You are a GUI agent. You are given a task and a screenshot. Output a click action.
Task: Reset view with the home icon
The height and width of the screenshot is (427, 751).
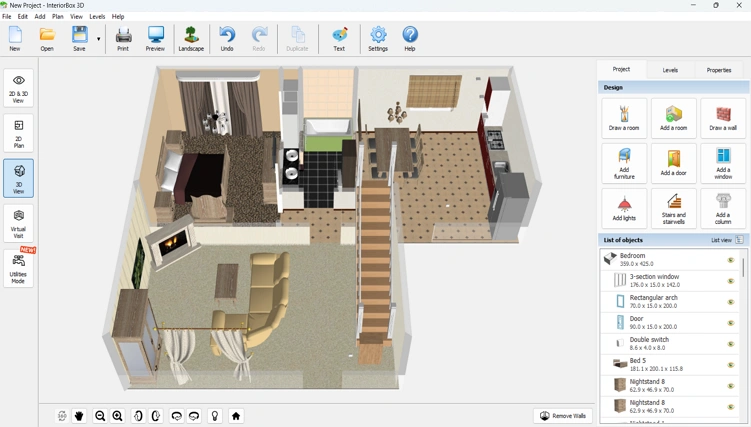(x=236, y=416)
